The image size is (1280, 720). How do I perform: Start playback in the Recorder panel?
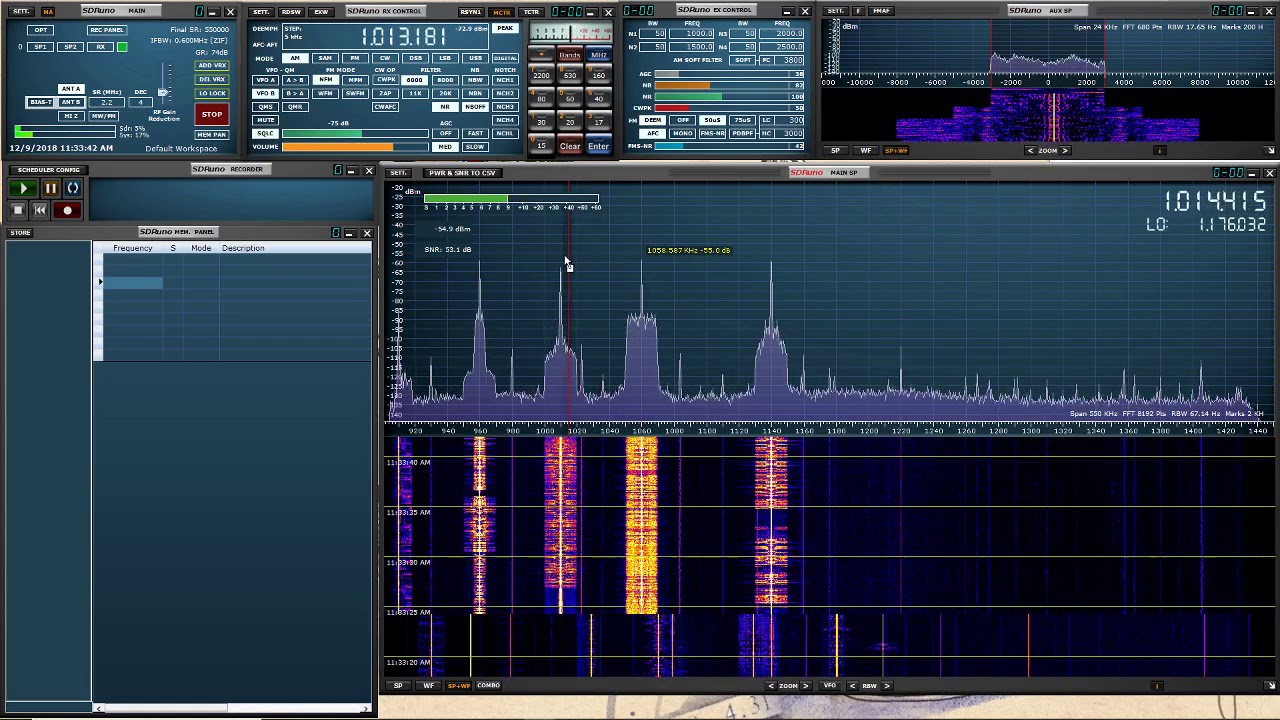click(23, 188)
